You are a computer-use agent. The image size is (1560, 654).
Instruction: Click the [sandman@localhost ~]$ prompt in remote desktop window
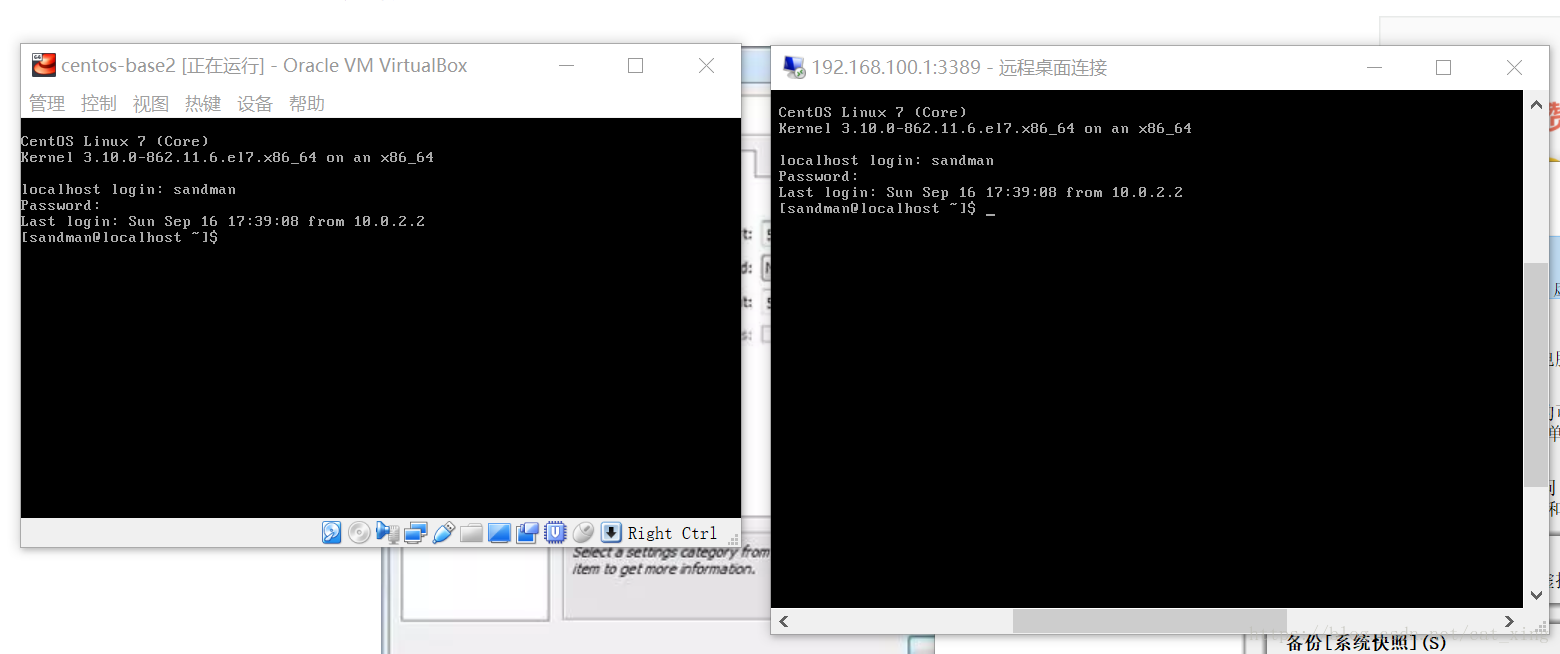coord(877,208)
